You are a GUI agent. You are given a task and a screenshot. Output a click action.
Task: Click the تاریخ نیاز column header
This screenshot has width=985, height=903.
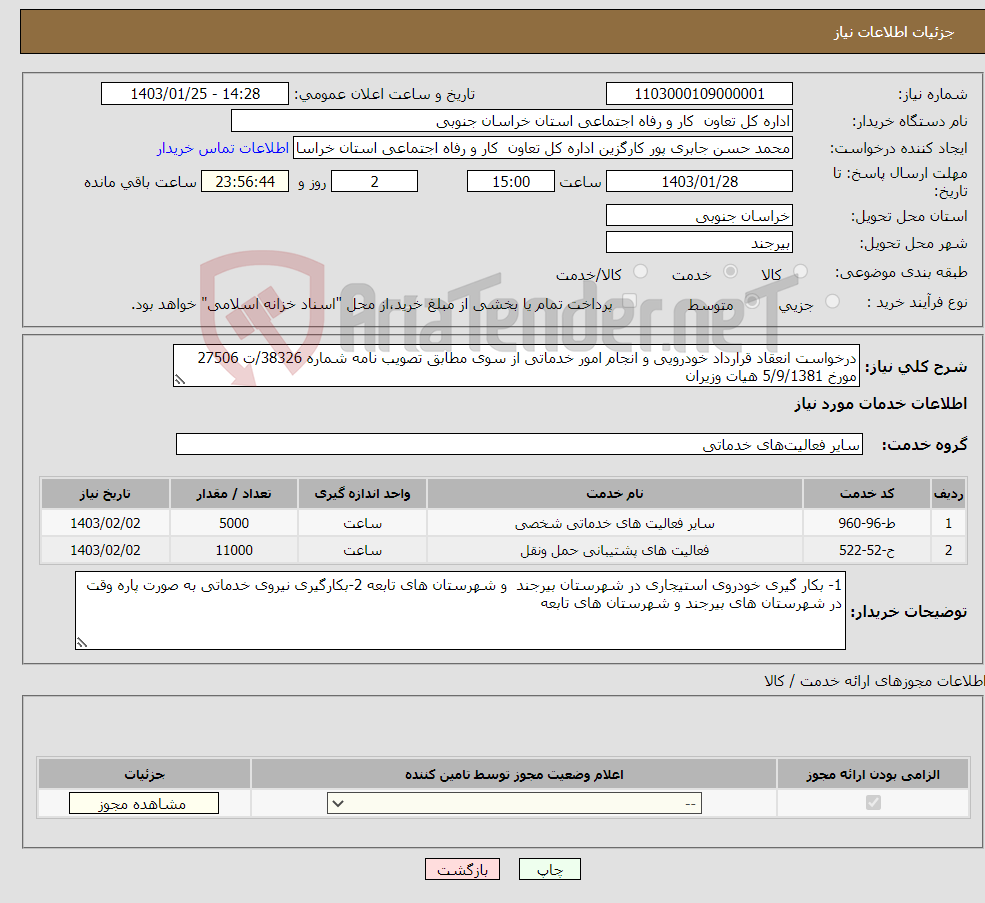(x=105, y=494)
